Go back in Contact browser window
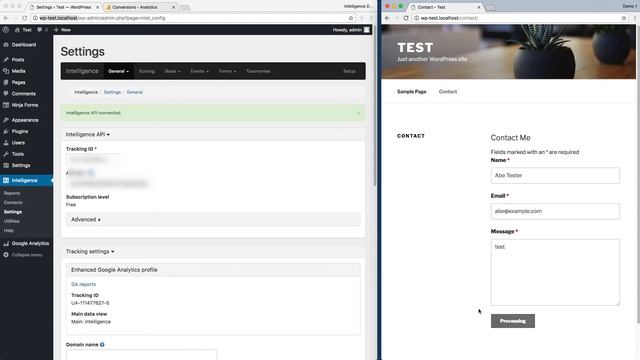 point(387,18)
